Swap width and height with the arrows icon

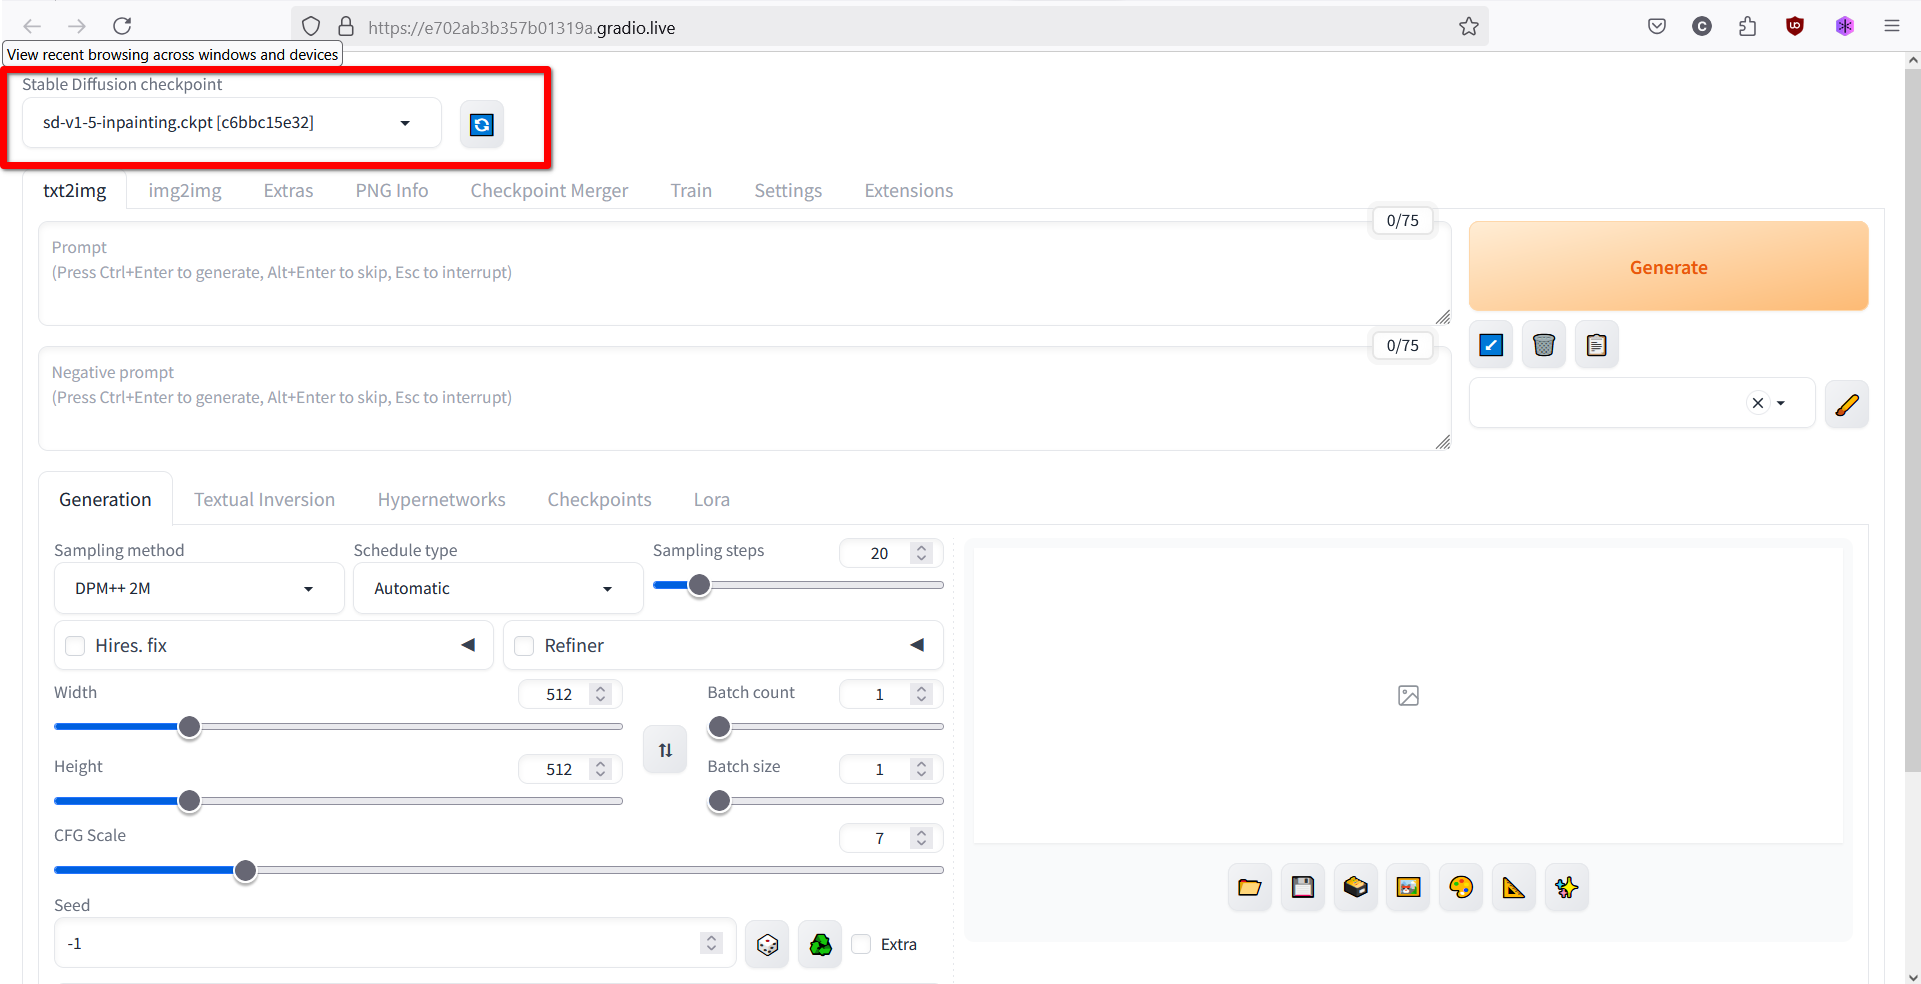pyautogui.click(x=664, y=748)
